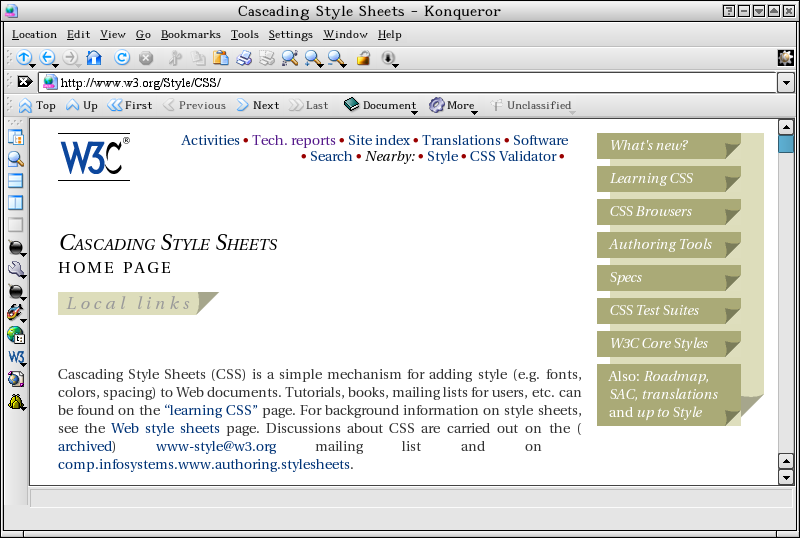Click the wrench icon in left sidebar

pyautogui.click(x=16, y=269)
